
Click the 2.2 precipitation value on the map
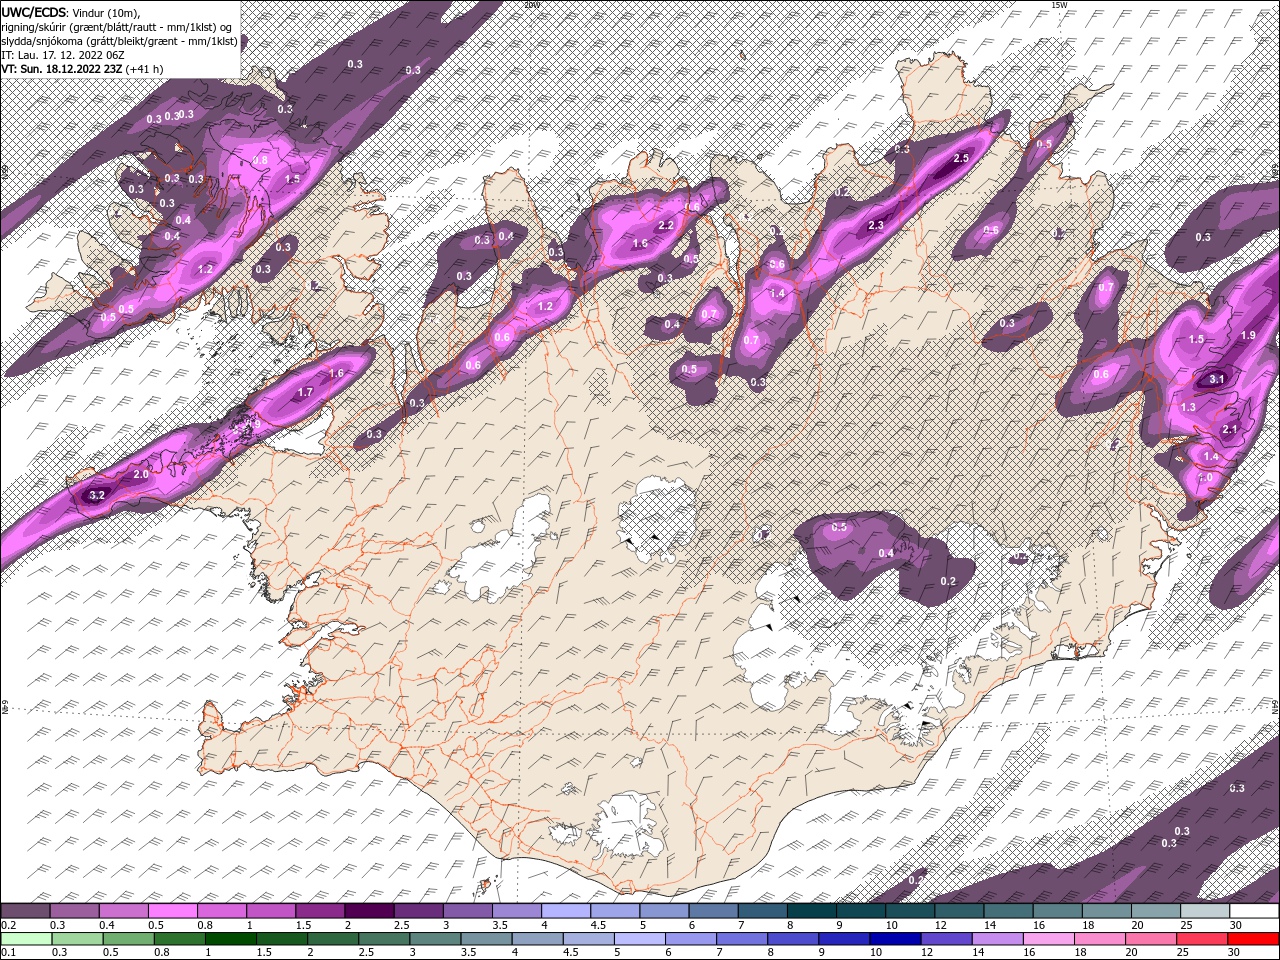pos(666,225)
